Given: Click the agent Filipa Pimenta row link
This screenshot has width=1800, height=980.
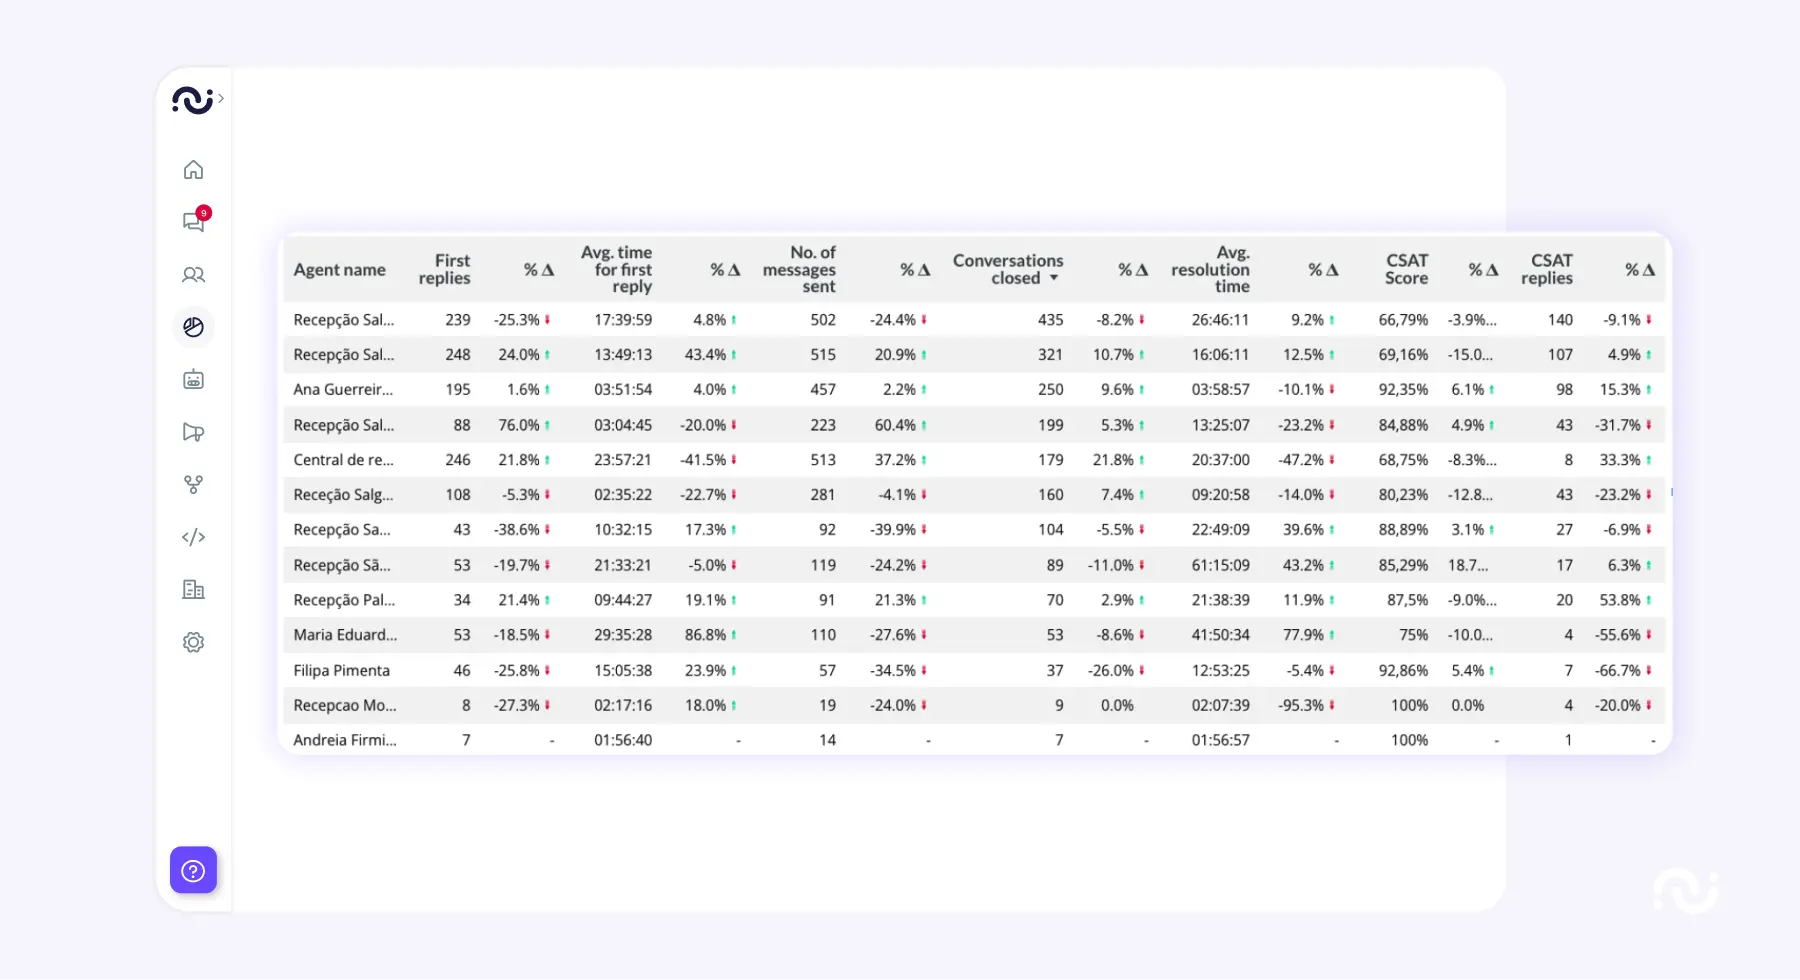Looking at the screenshot, I should tap(341, 670).
